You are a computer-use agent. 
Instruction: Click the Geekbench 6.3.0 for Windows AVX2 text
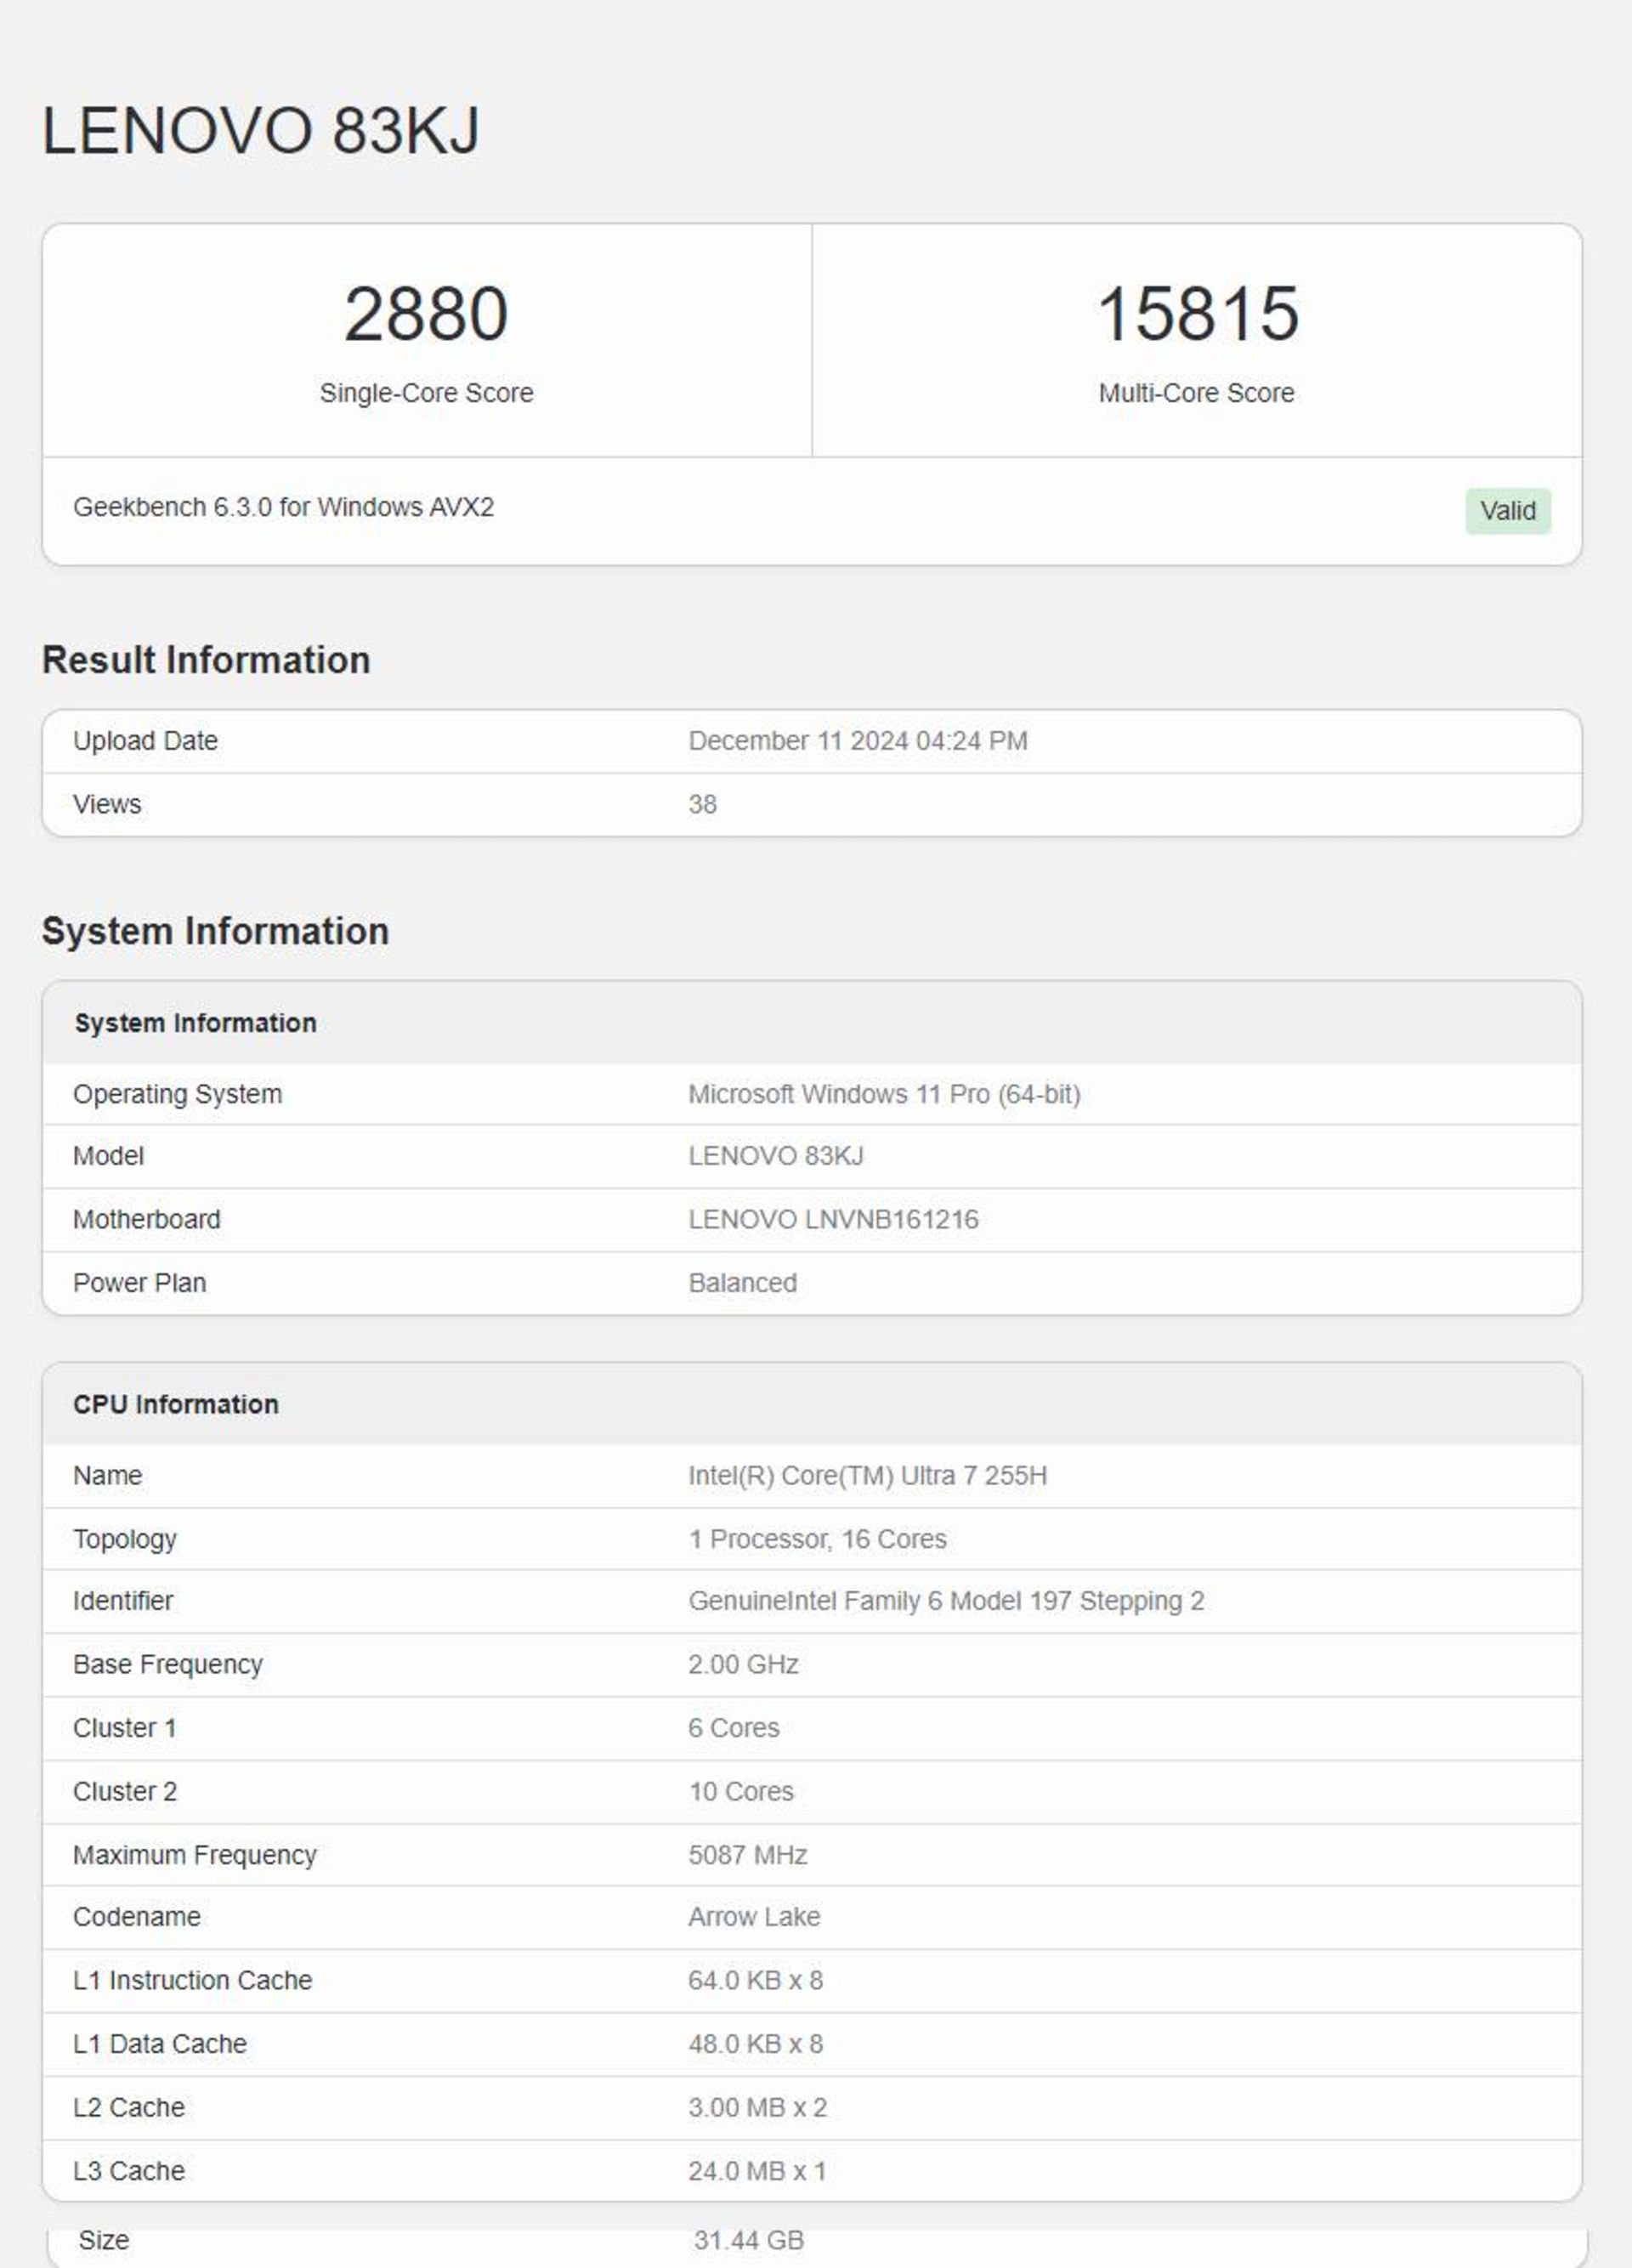pos(283,507)
